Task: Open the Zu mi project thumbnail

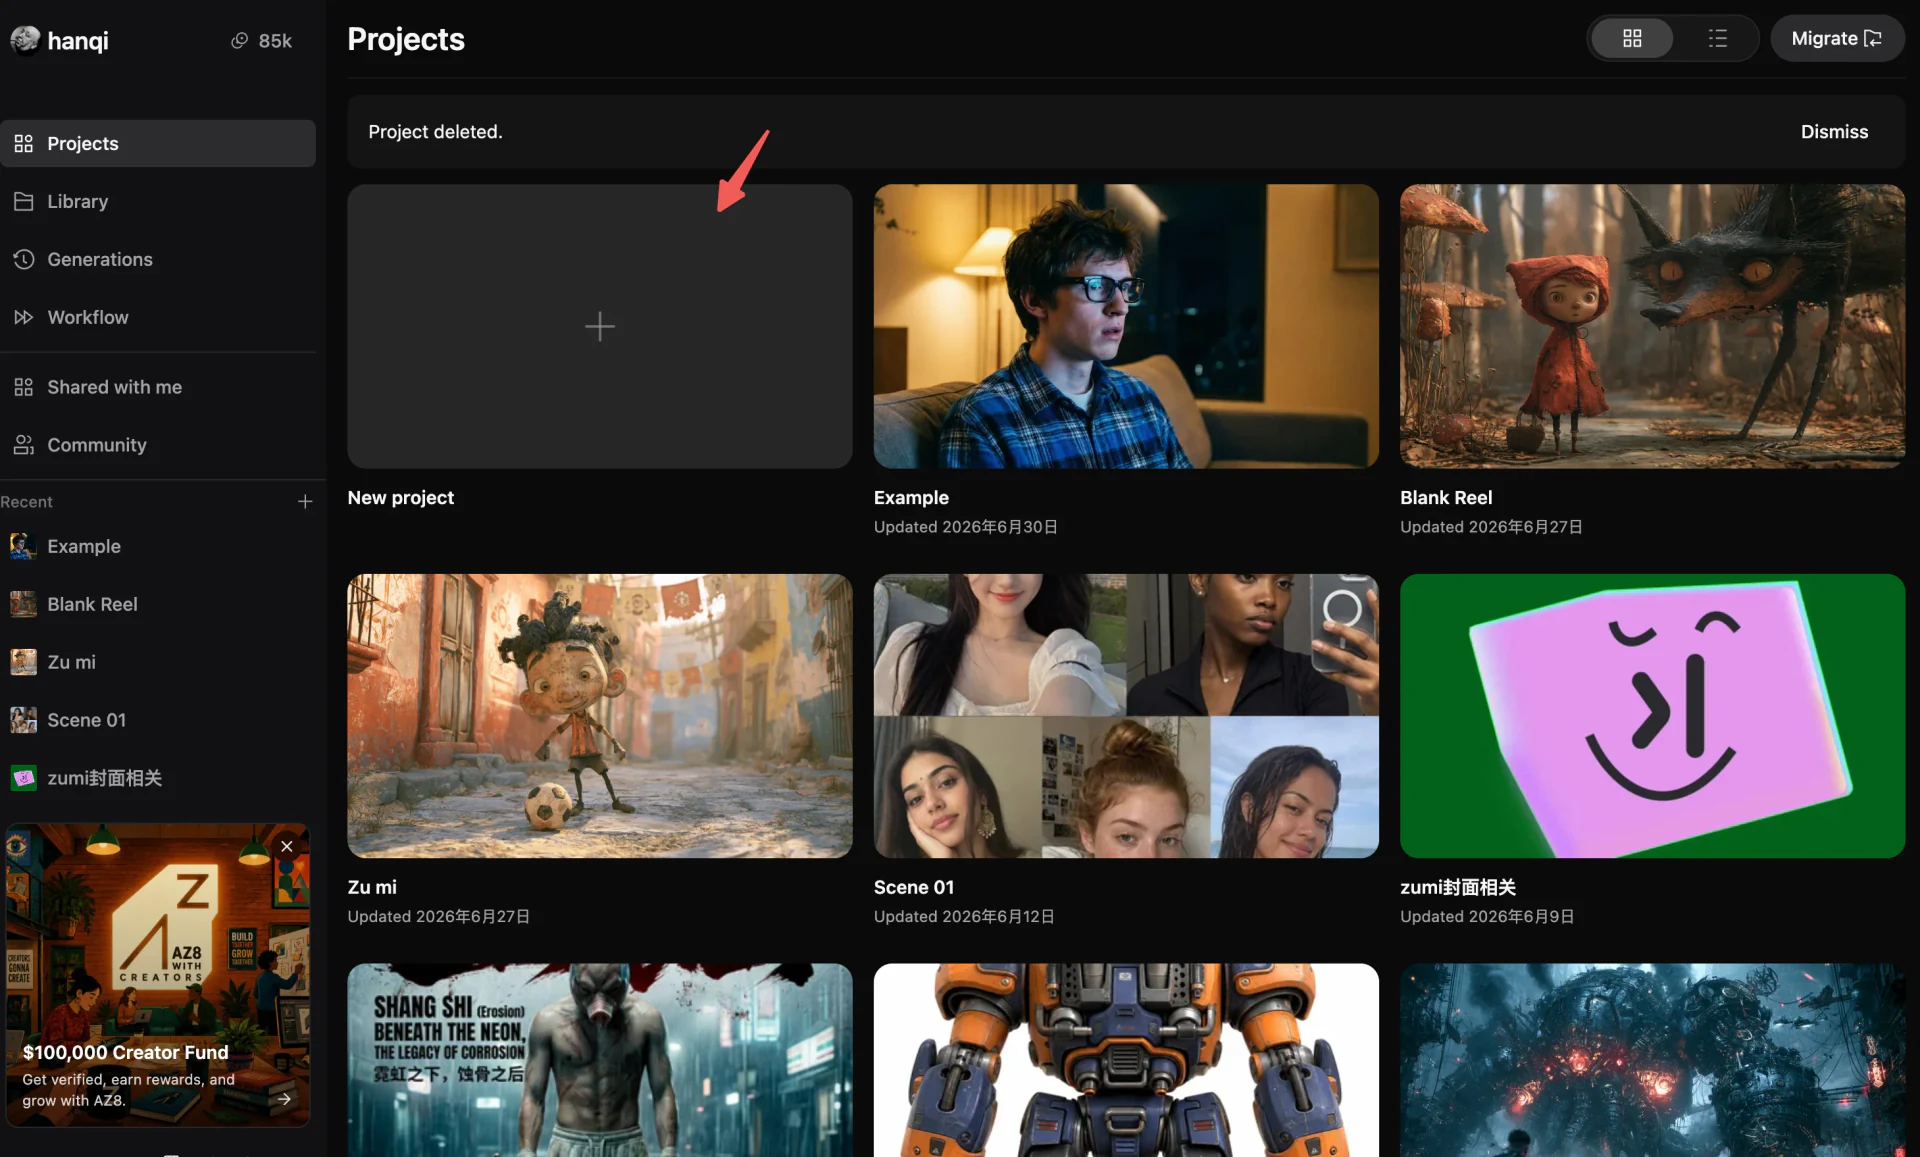Action: (600, 716)
